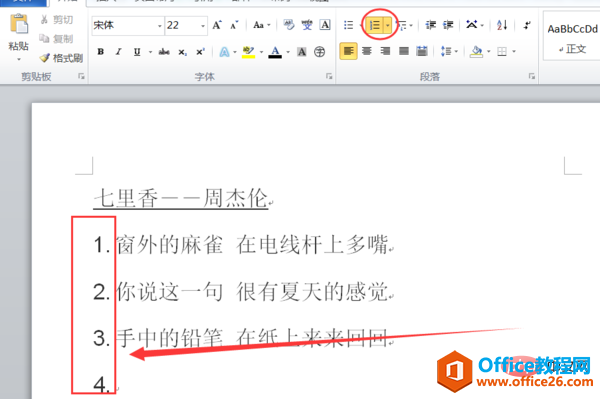Viewport: 600px width, 399px height.
Task: Click the grow font size icon
Action: tap(217, 25)
